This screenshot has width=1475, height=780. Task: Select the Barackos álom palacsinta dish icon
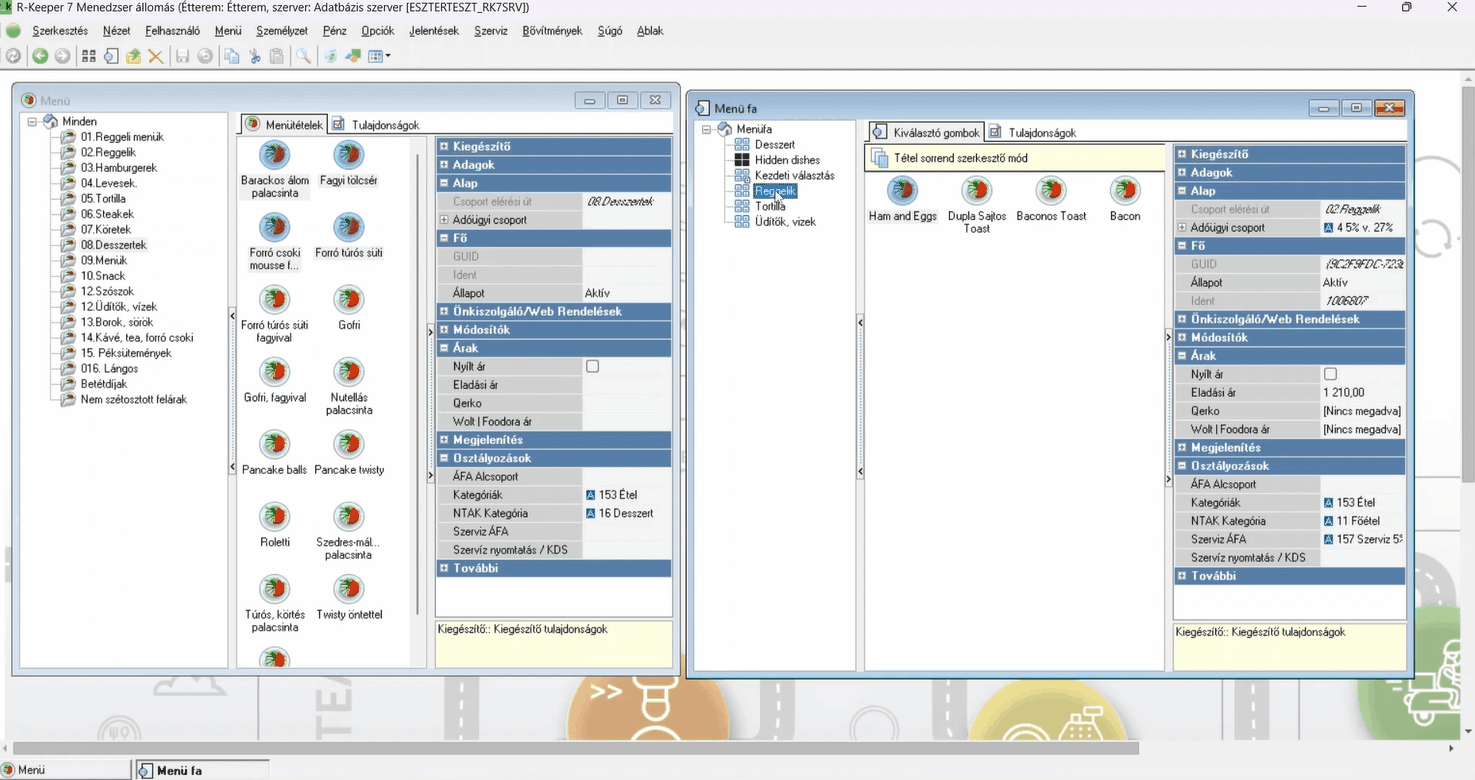click(x=275, y=155)
